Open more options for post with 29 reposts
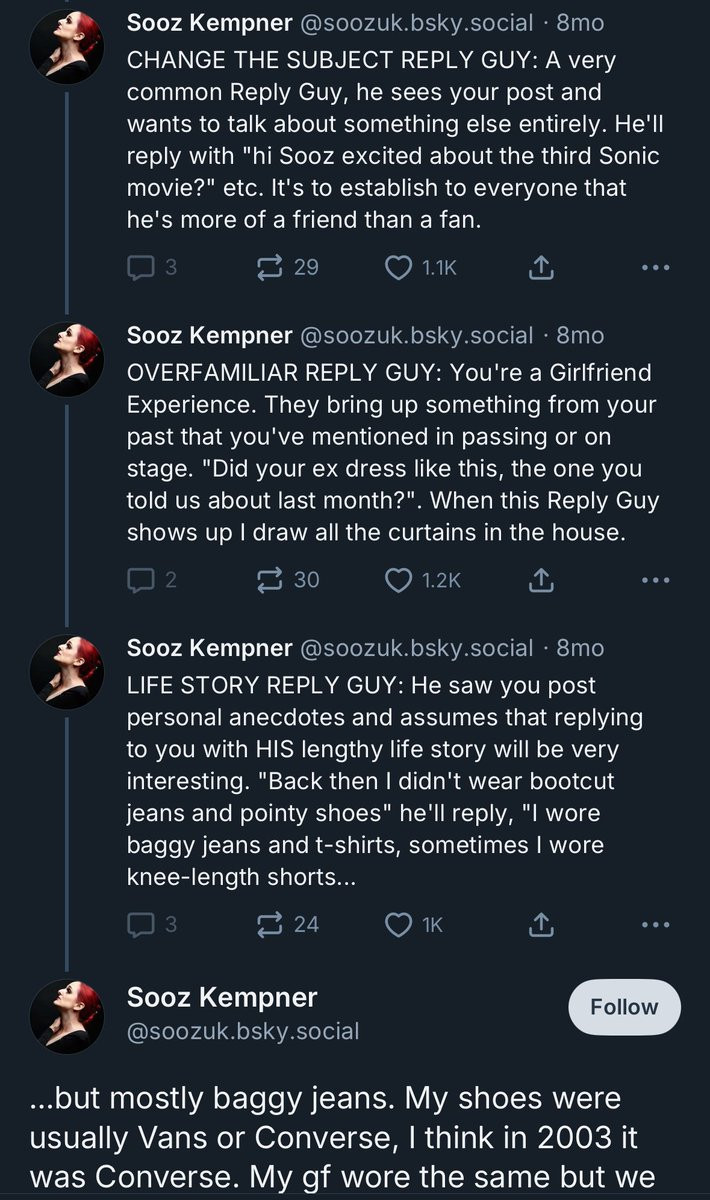Screen dimensions: 710x1200 tap(655, 267)
